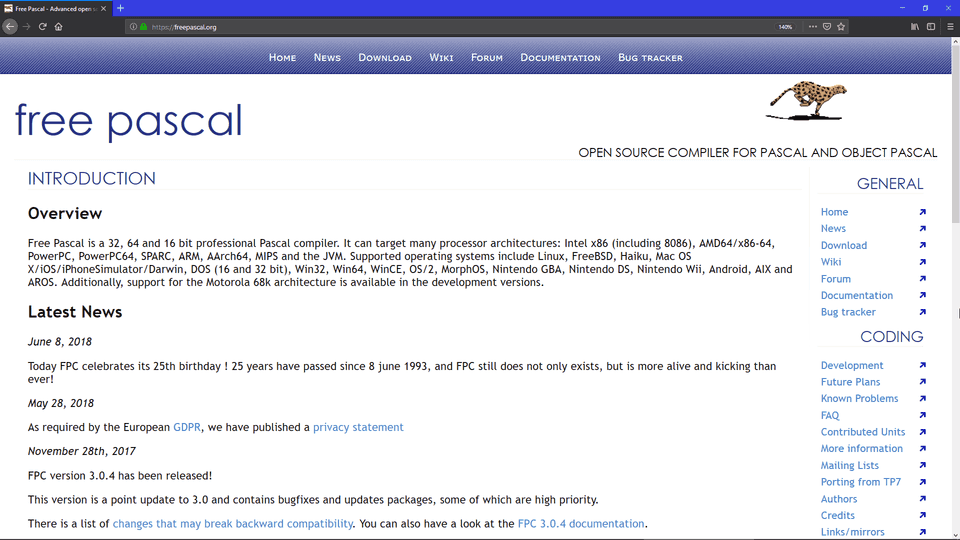Click the More information sidebar link
960x540 pixels.
(x=861, y=449)
